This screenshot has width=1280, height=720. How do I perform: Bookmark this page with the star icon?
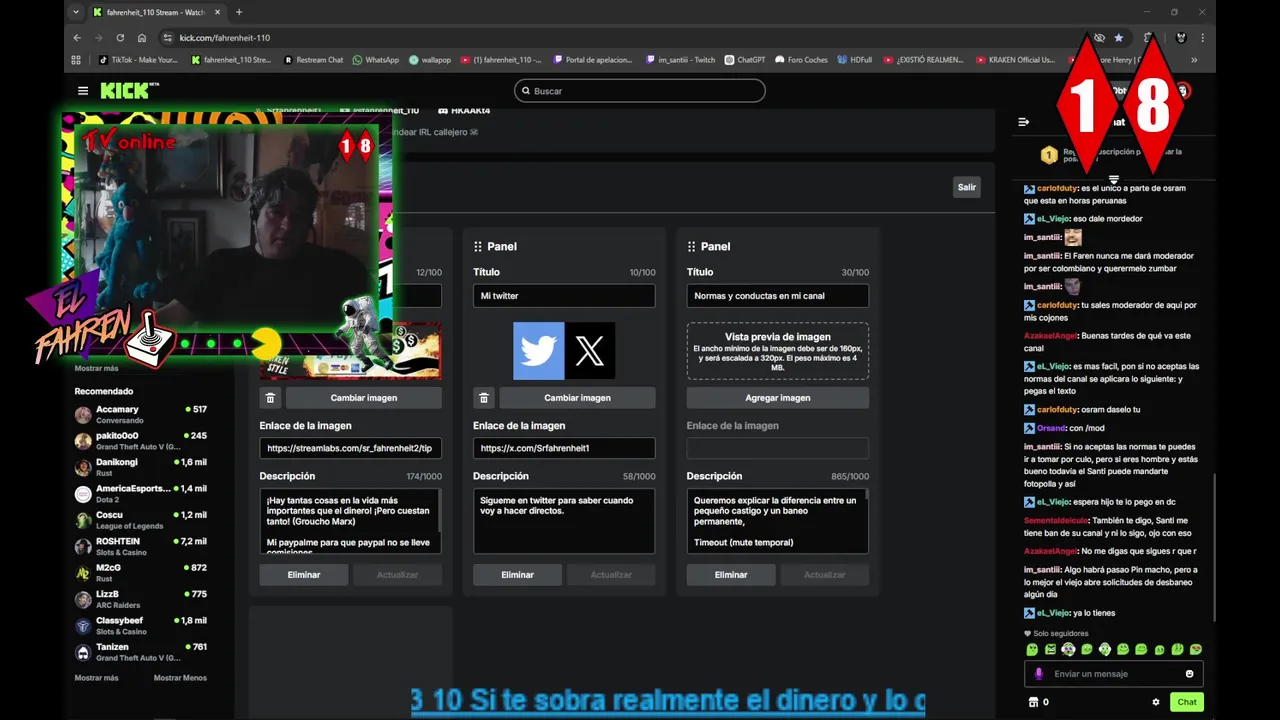(x=1119, y=38)
